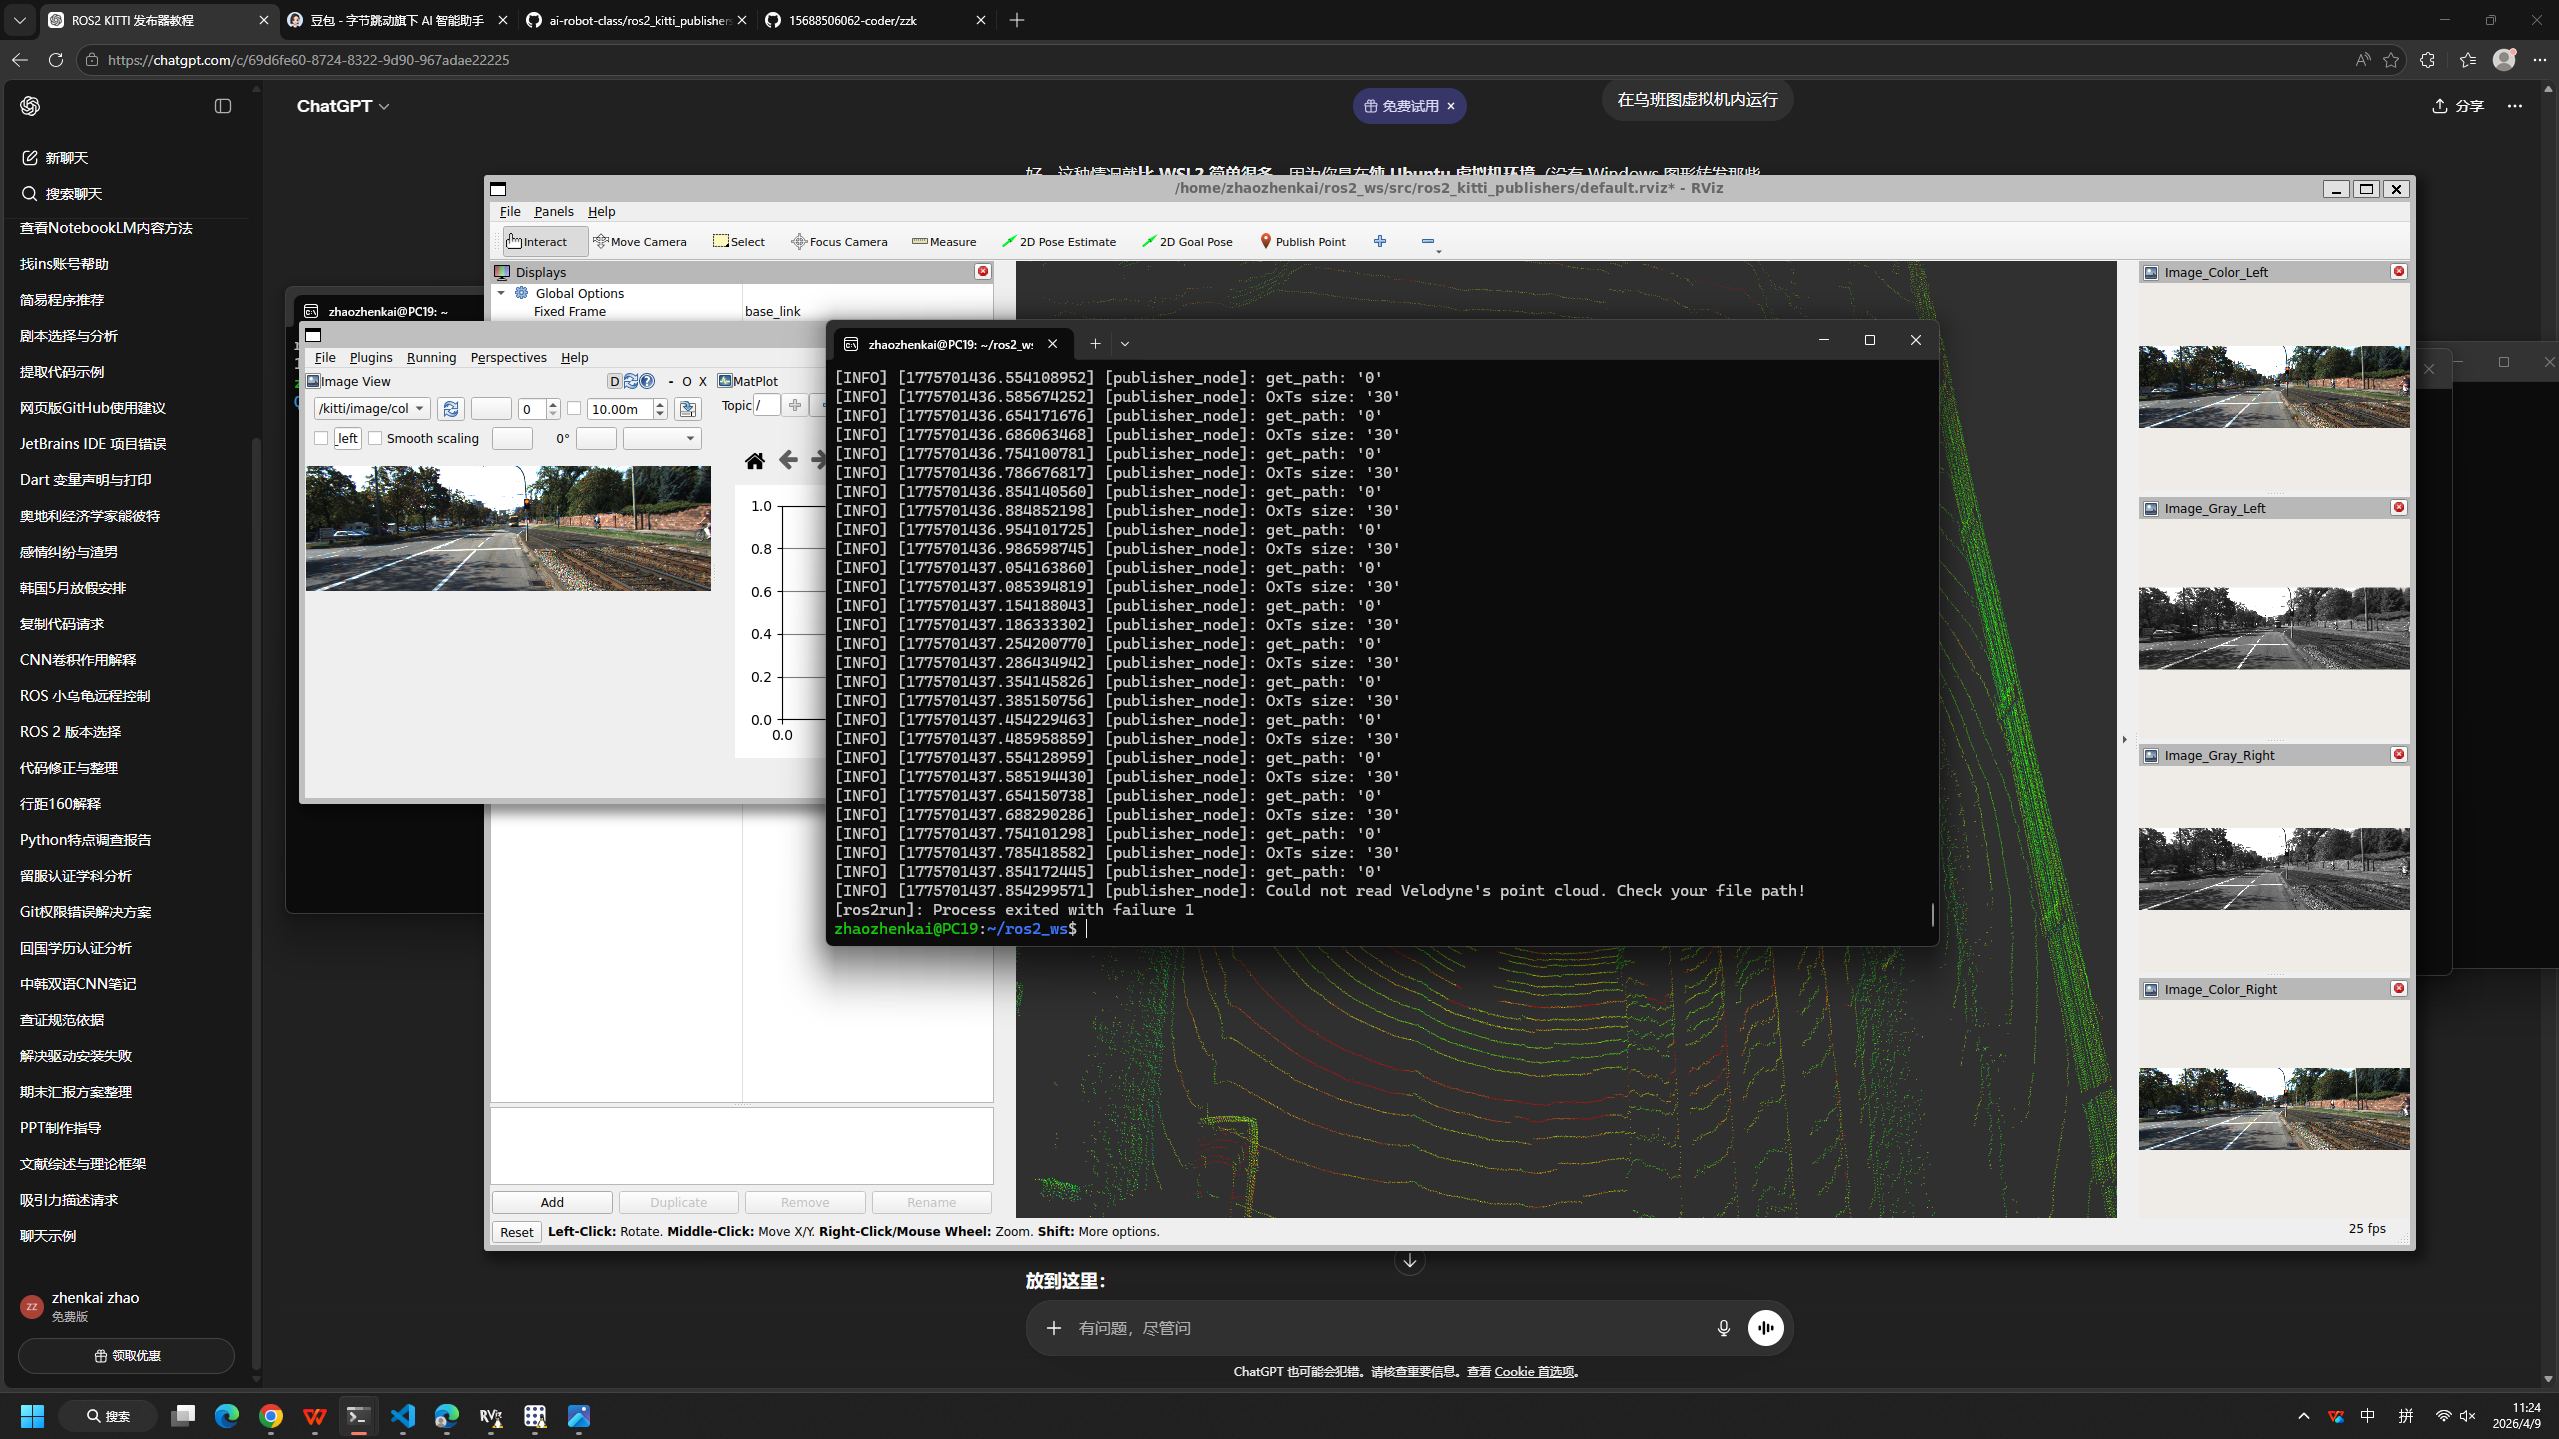Toggle the checkbox before the 10.00m field

click(574, 408)
